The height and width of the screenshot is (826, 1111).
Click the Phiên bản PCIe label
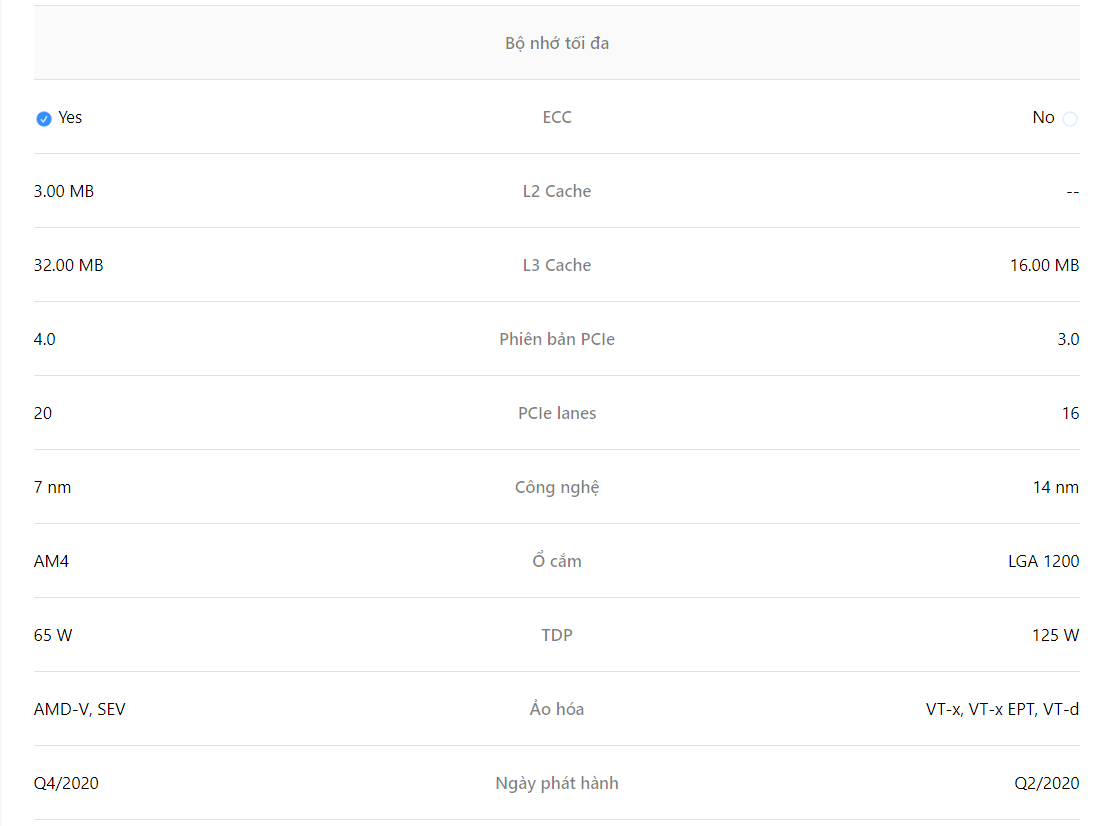[557, 339]
